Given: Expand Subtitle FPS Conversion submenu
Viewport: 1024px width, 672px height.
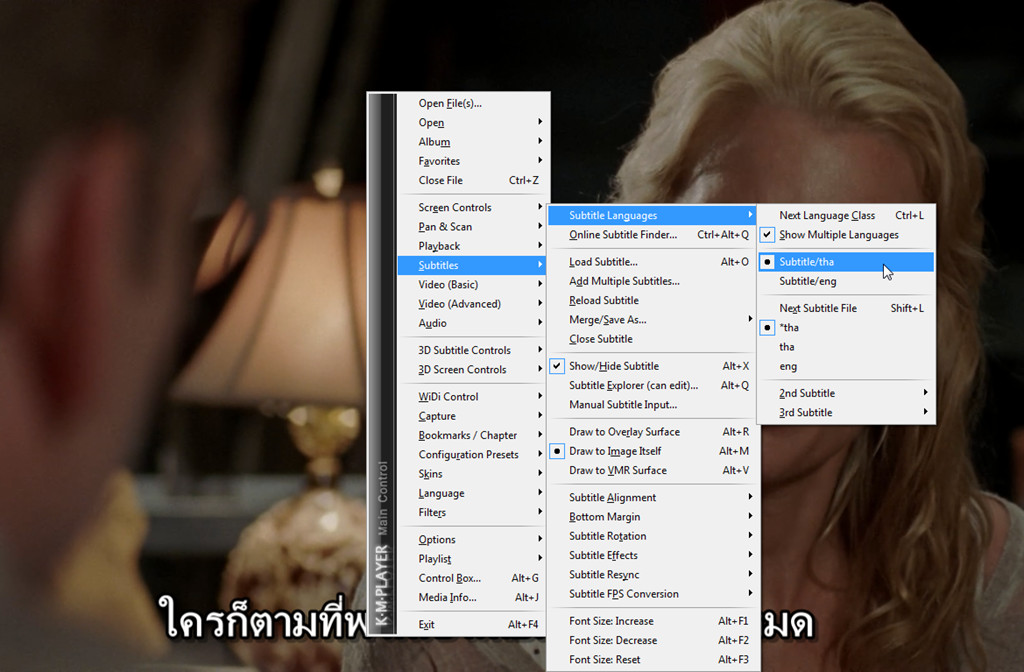Looking at the screenshot, I should pyautogui.click(x=651, y=594).
